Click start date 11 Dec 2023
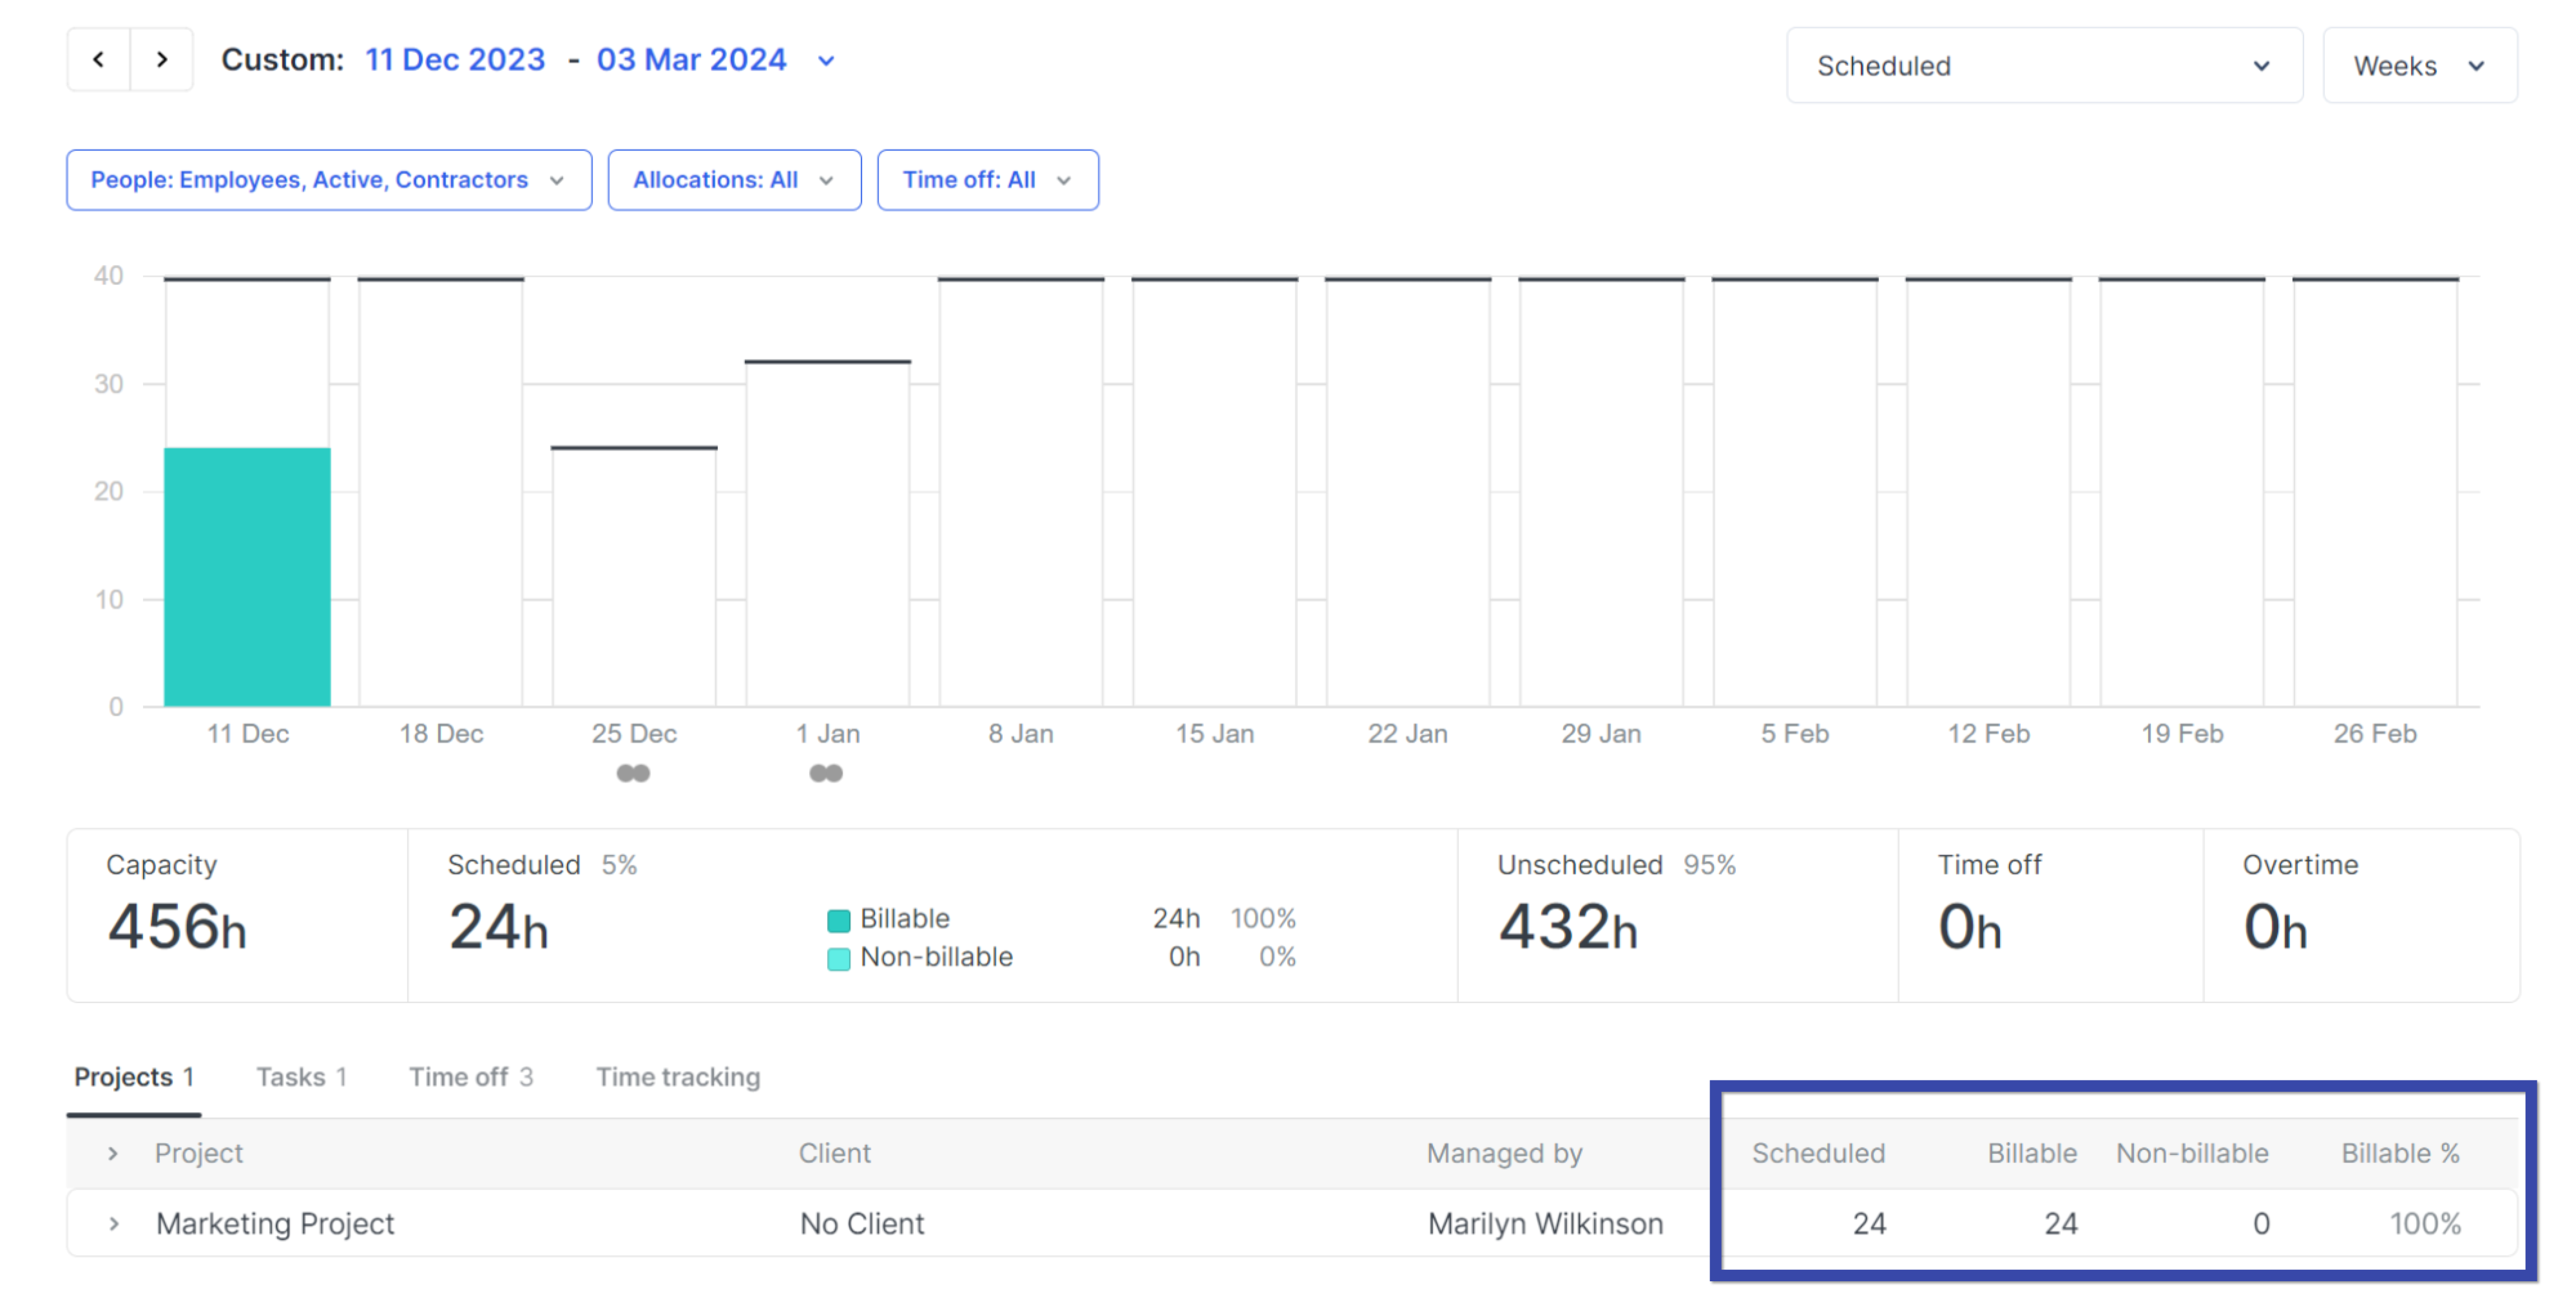The height and width of the screenshot is (1307, 2576). pyautogui.click(x=455, y=60)
